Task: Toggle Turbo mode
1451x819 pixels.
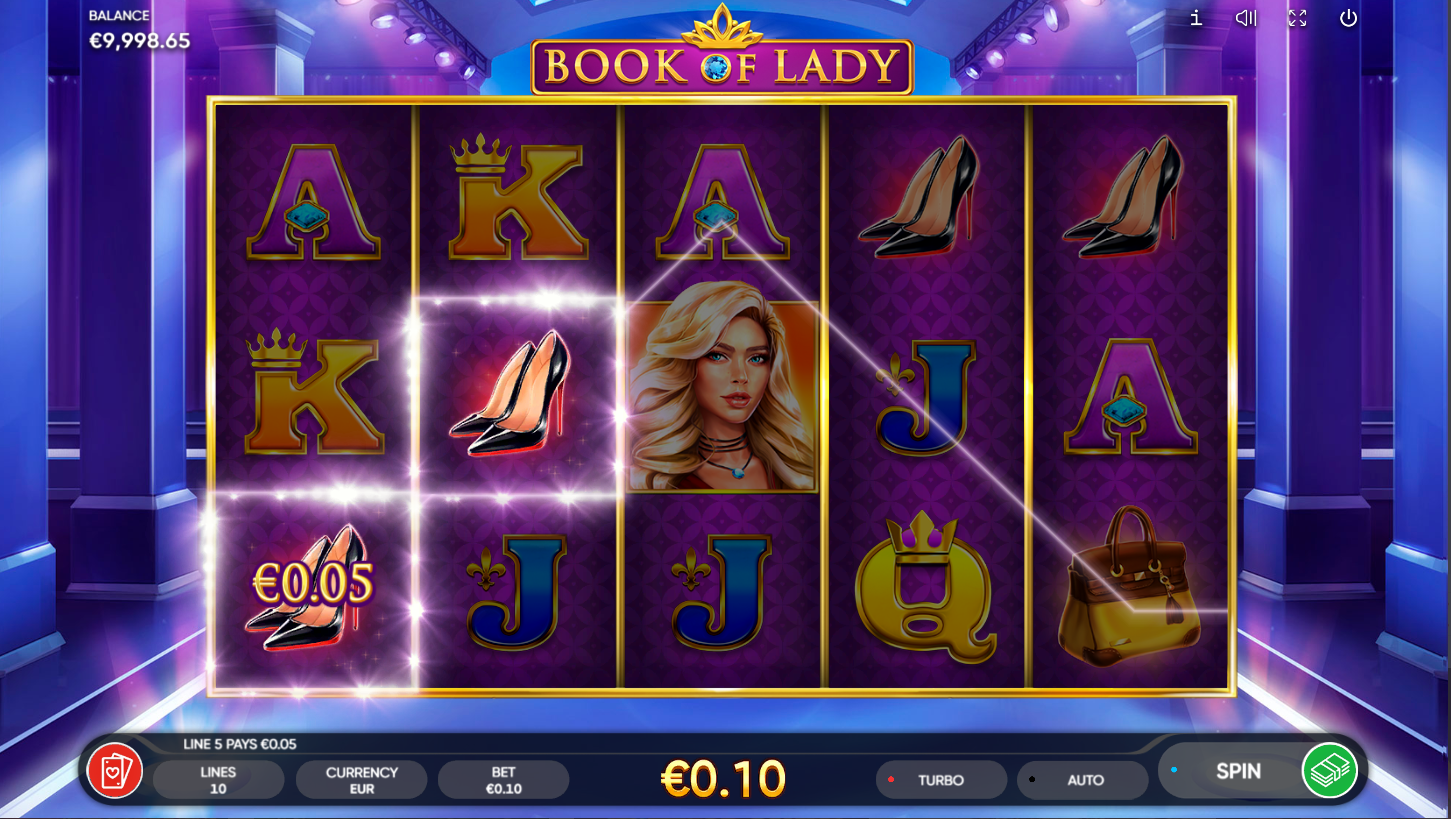Action: pos(941,780)
